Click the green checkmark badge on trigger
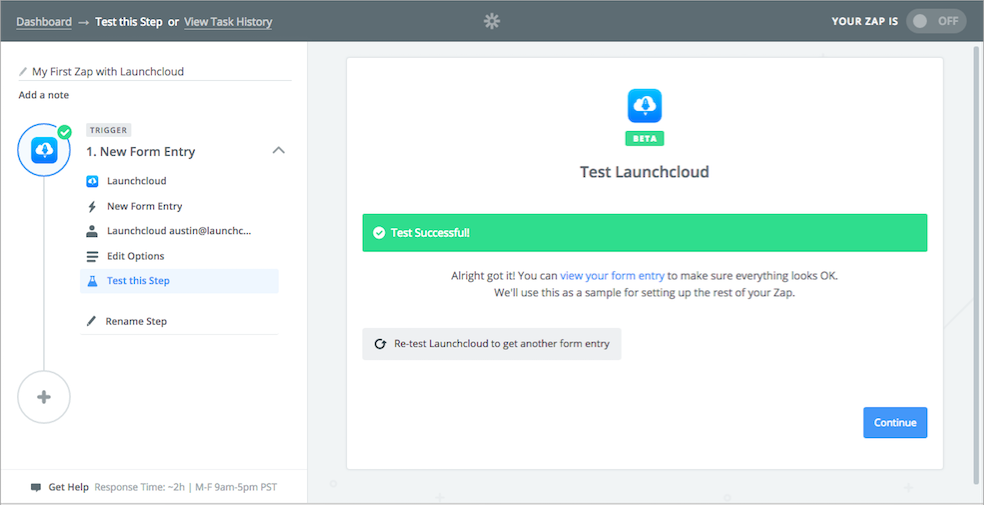This screenshot has width=984, height=505. (64, 132)
